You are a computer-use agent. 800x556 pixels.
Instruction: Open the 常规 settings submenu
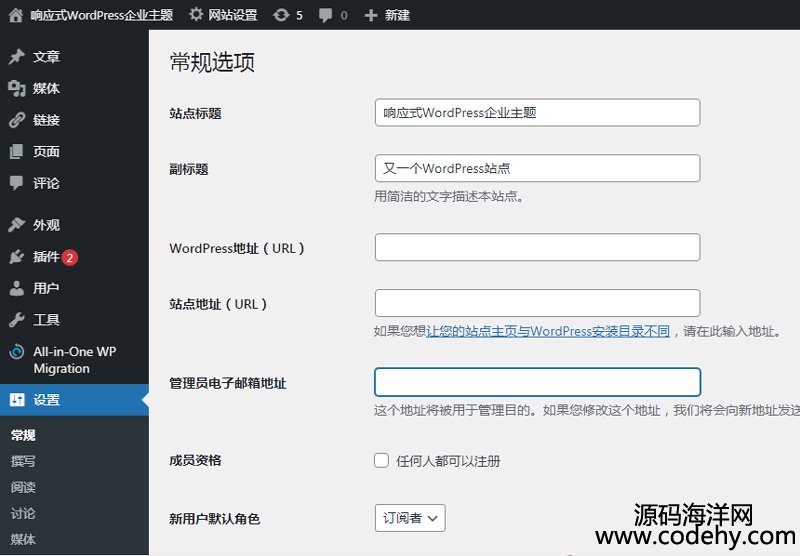click(x=23, y=435)
